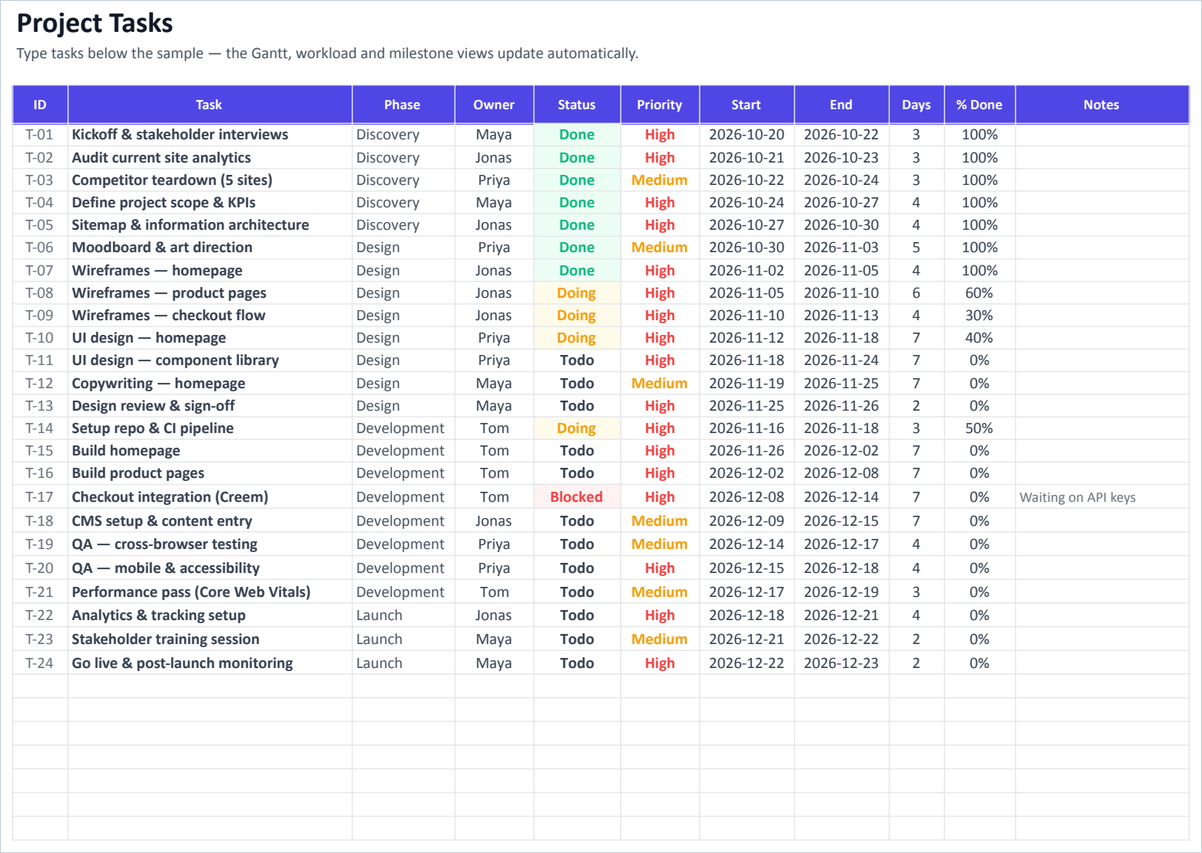
Task: Click the empty ID cell below T-24
Action: pyautogui.click(x=40, y=686)
